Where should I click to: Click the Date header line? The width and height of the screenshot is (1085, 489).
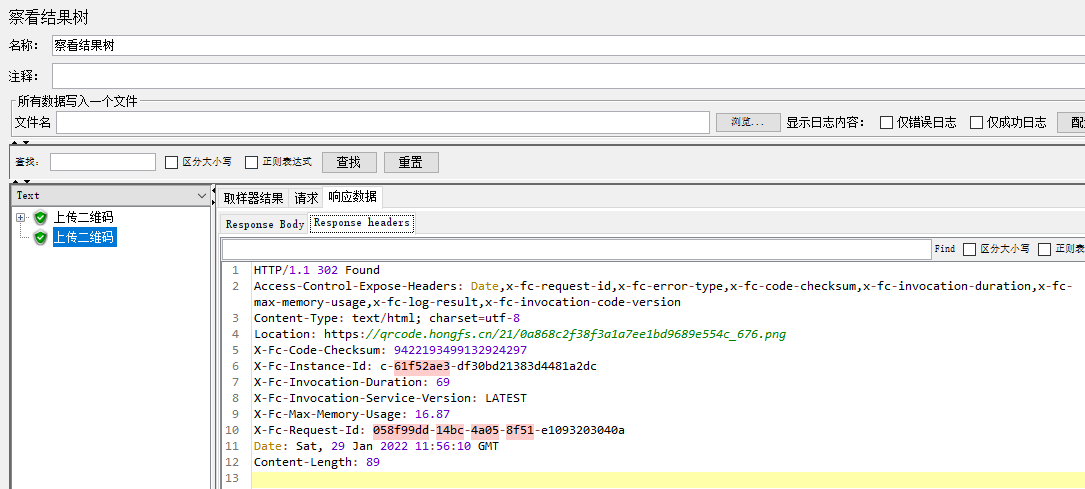(376, 446)
